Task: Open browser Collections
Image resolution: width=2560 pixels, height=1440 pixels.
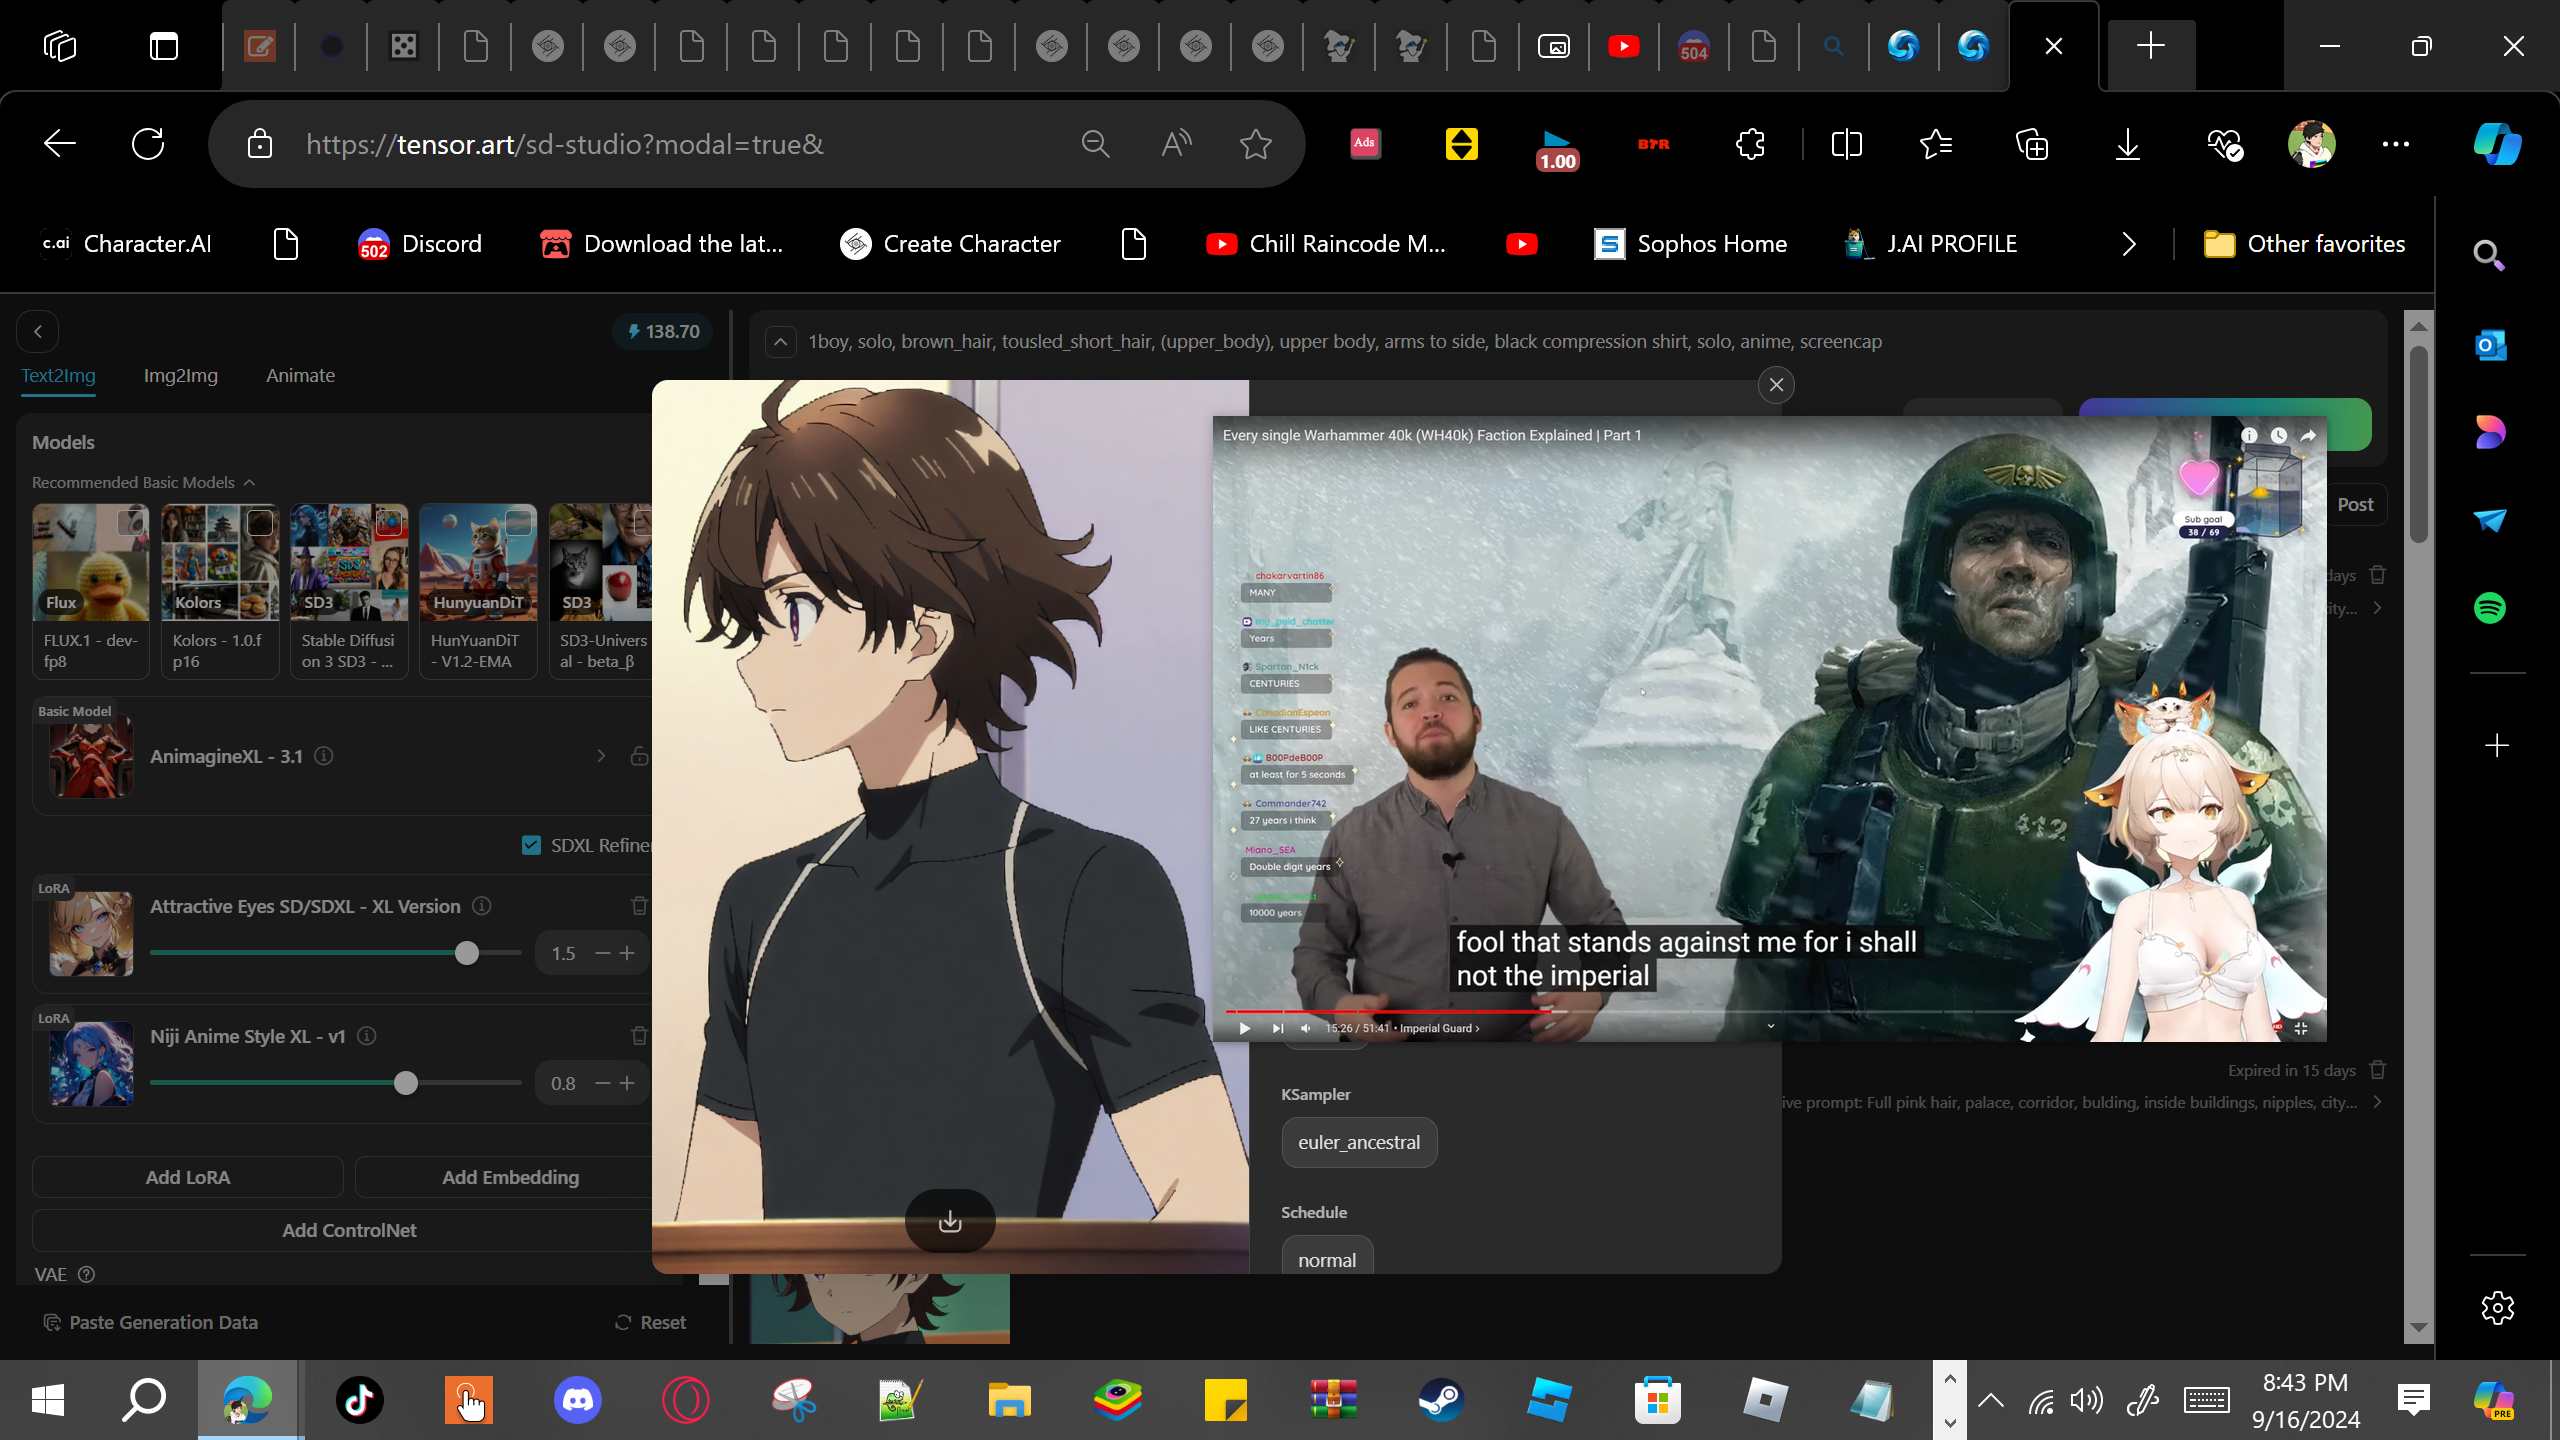Action: pos(2032,144)
